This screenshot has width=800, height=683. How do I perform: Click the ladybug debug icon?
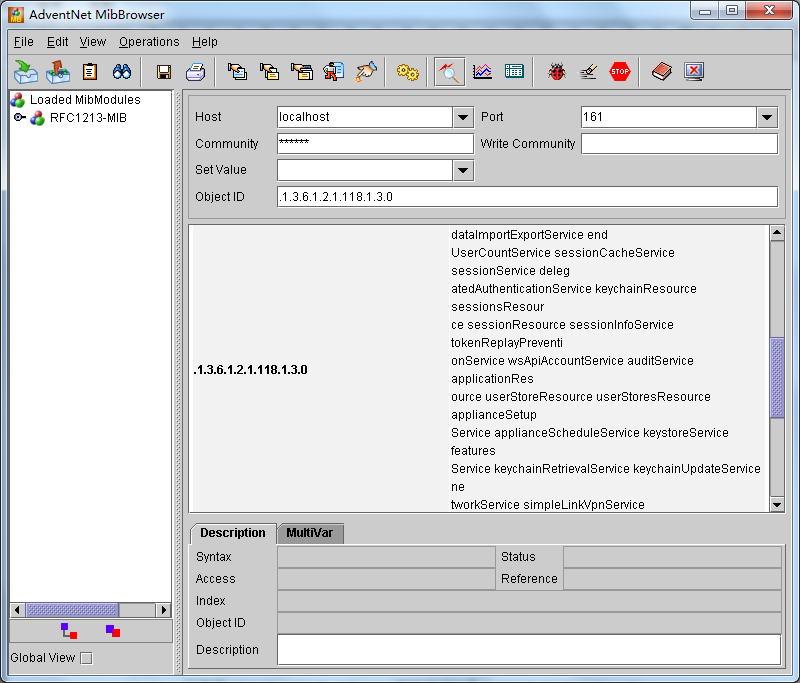(x=557, y=71)
